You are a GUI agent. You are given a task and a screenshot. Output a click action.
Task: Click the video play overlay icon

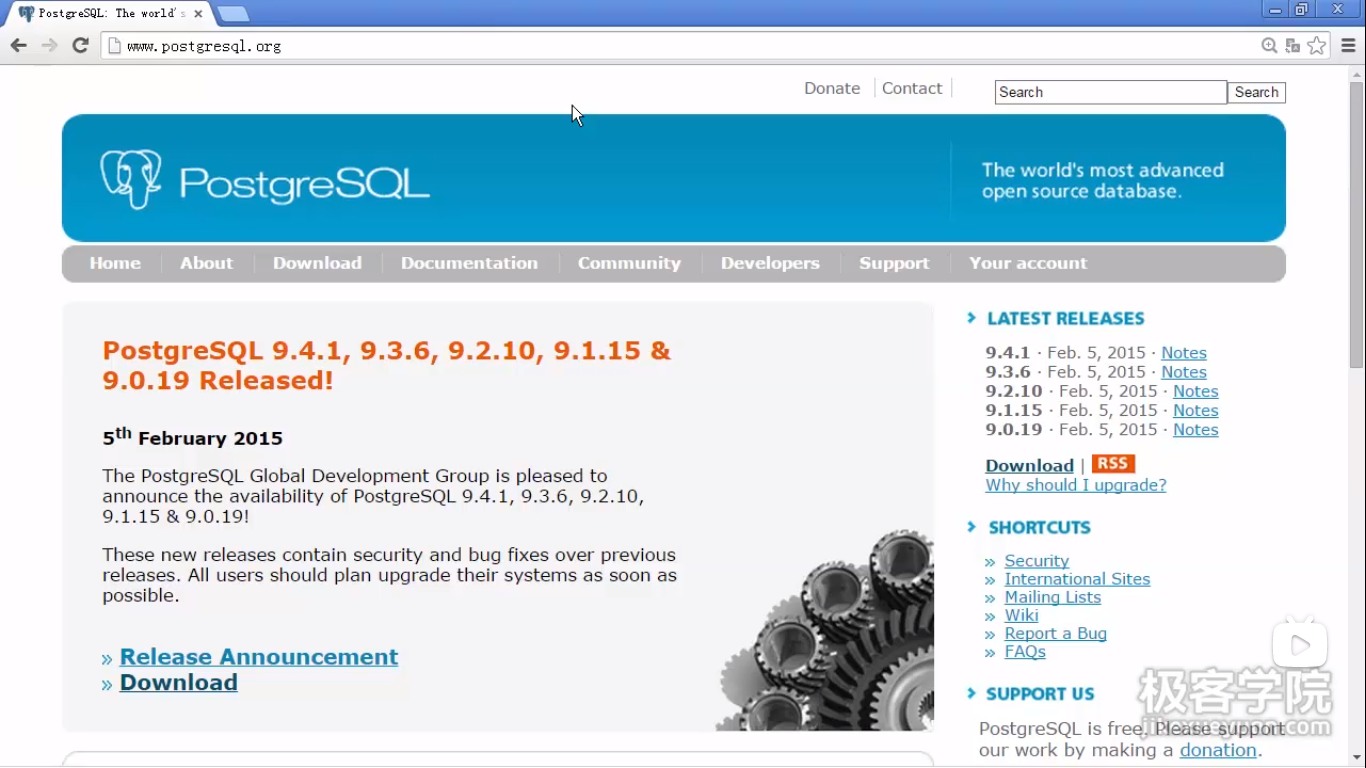click(1299, 645)
